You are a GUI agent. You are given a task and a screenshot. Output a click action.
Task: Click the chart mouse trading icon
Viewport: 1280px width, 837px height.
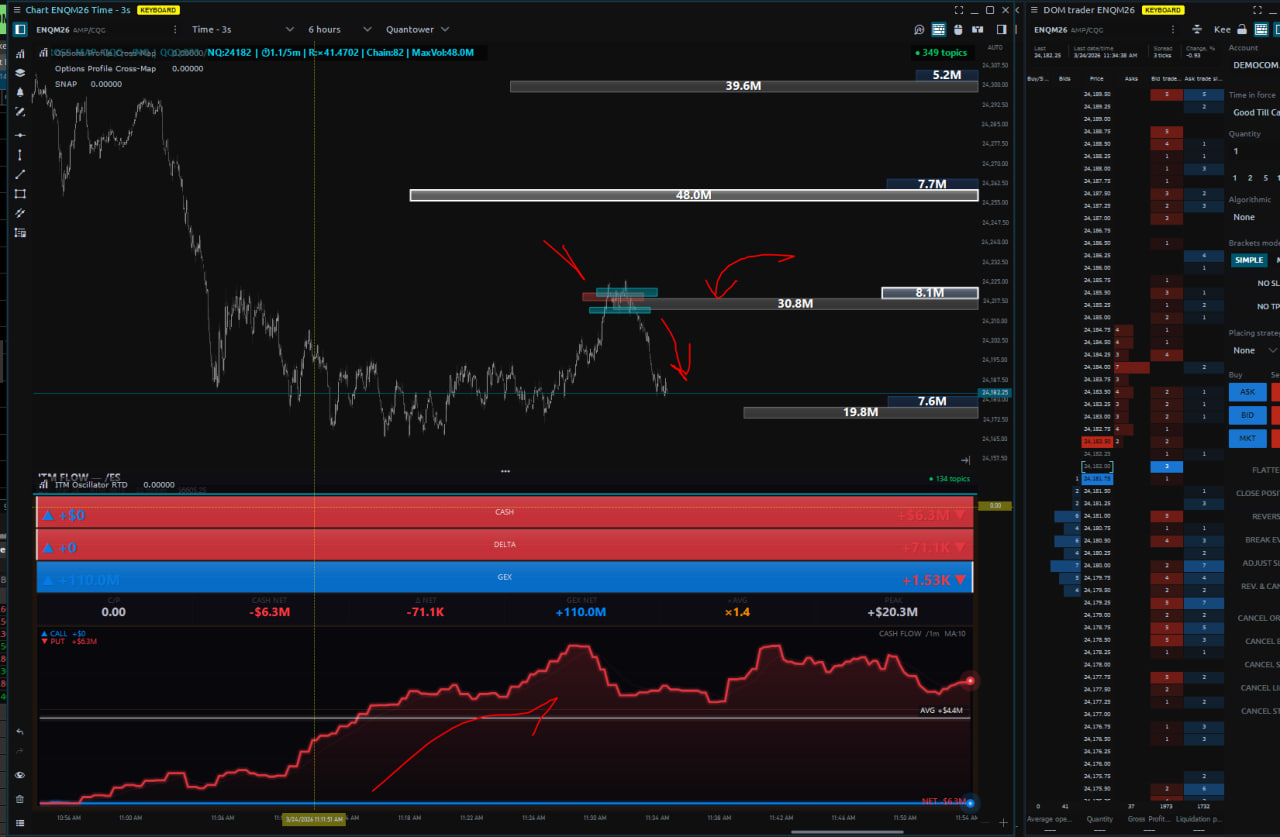957,30
